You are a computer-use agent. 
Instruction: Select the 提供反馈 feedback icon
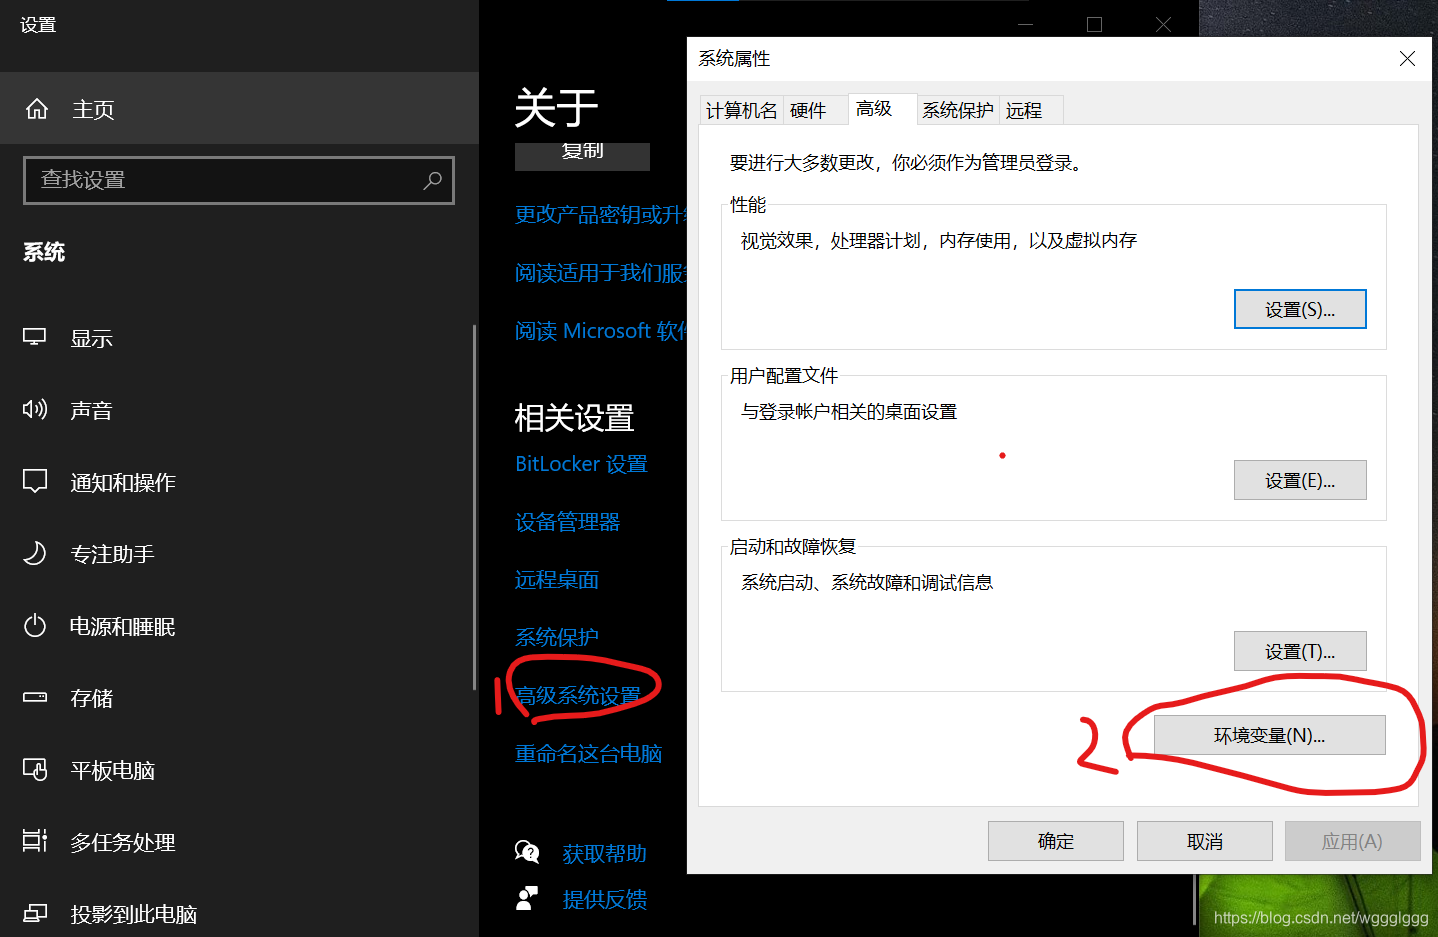[527, 898]
